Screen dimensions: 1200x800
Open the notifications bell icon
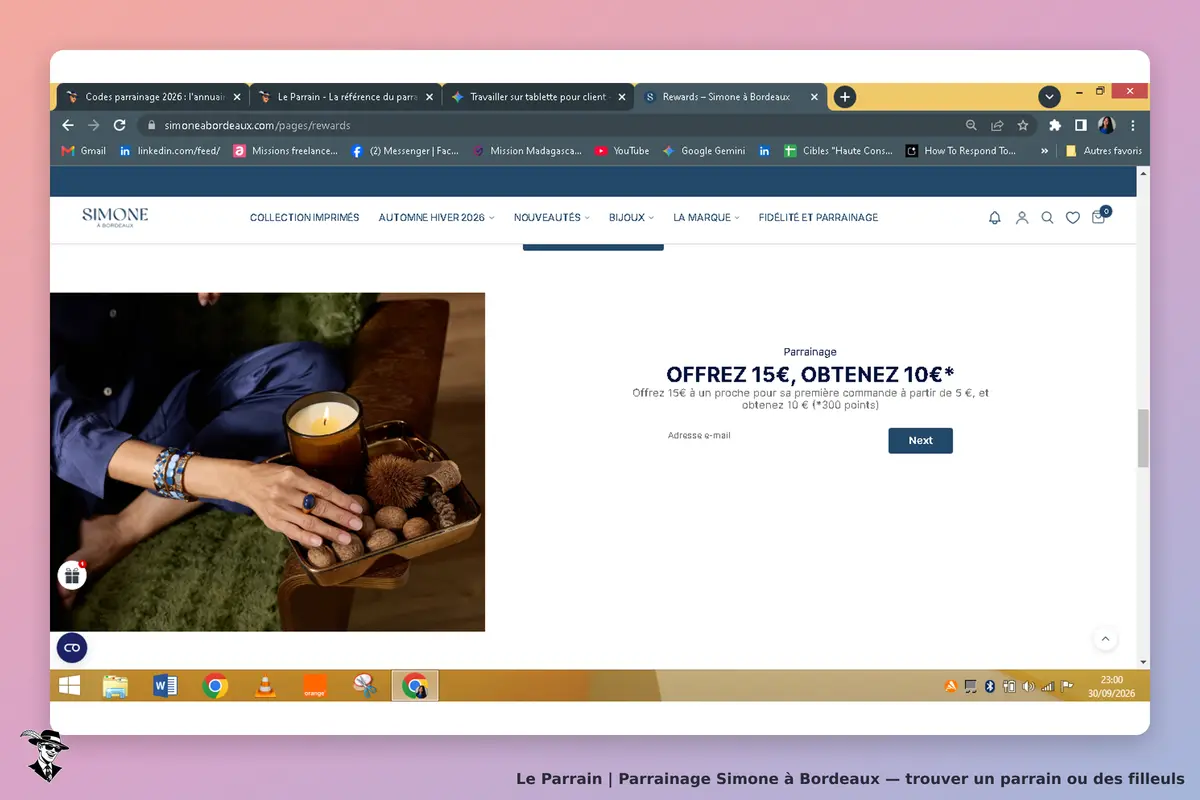click(x=995, y=217)
